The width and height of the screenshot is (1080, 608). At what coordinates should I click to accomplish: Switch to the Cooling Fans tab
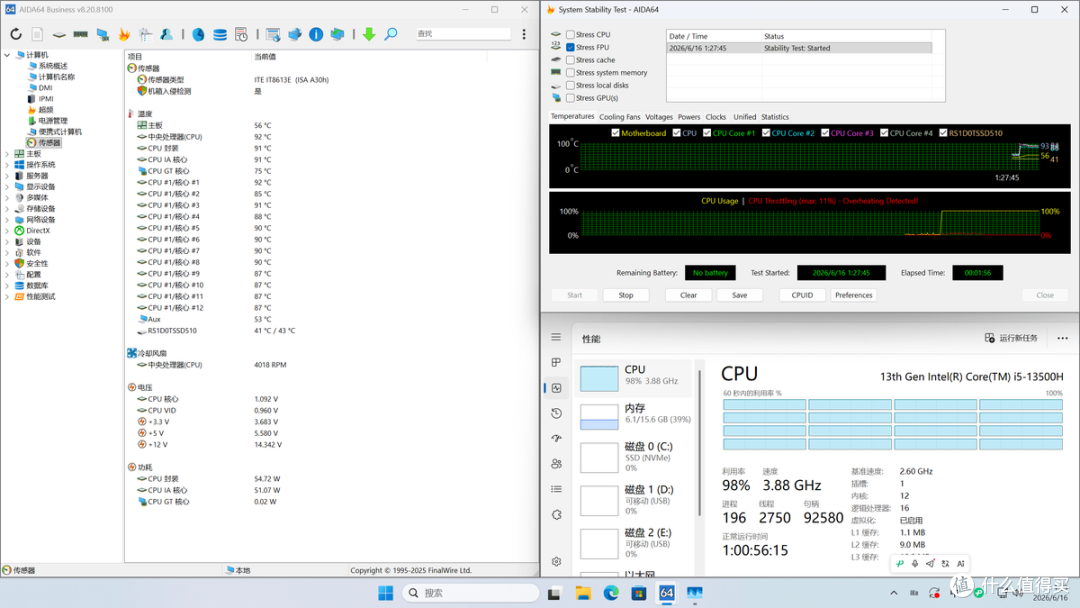coord(619,117)
